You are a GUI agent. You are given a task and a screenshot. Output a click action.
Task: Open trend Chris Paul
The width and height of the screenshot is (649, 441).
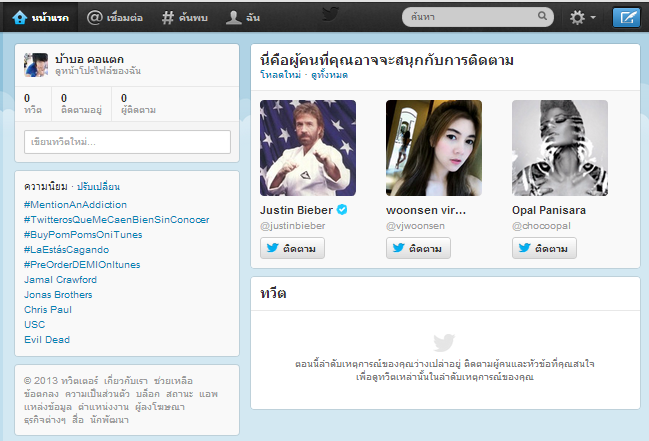coord(48,310)
